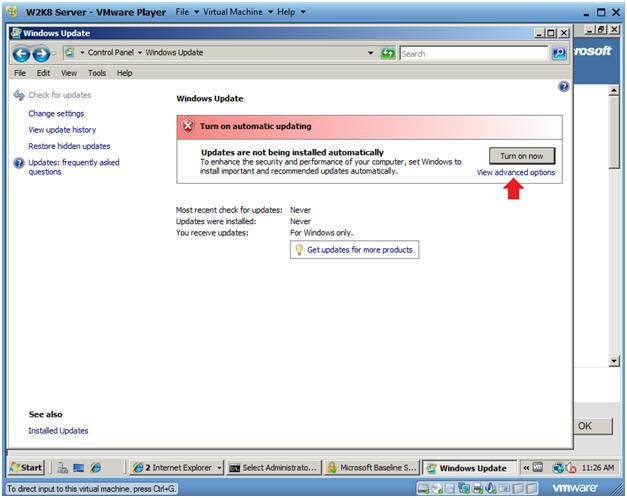Screen dimensions: 627x498
Task: Expand the Internet Explorer taskbar group arrow
Action: click(219, 467)
